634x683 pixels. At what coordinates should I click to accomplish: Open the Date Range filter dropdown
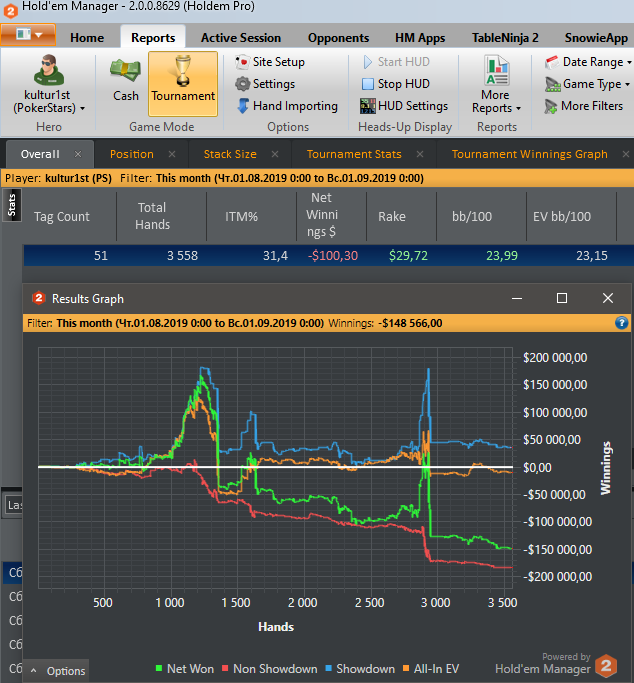588,62
